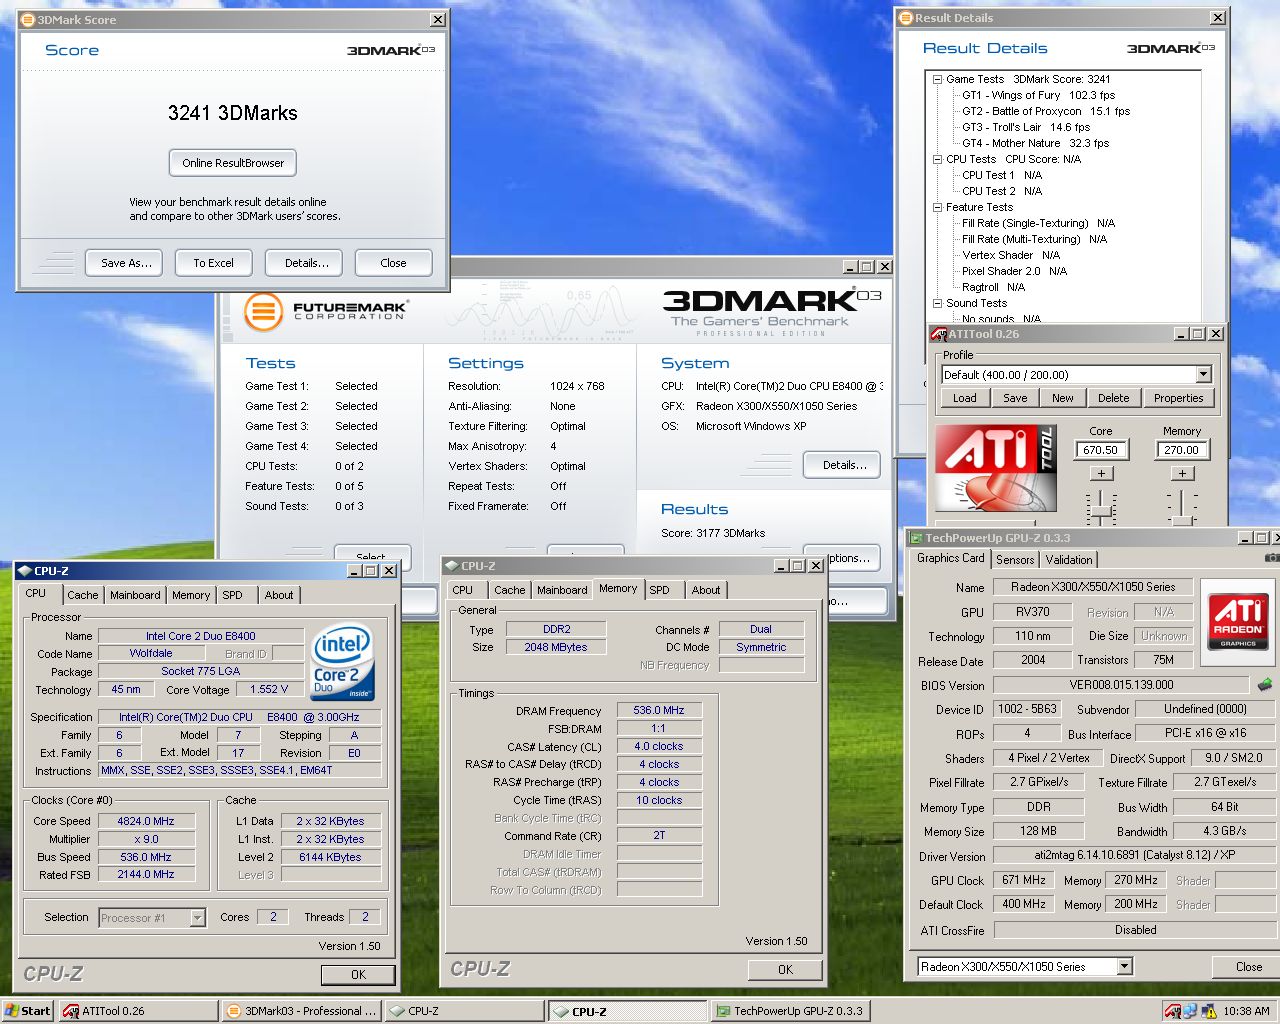
Task: Switch to TechPowerUp GPU-Z from the taskbar
Action: pos(790,1011)
